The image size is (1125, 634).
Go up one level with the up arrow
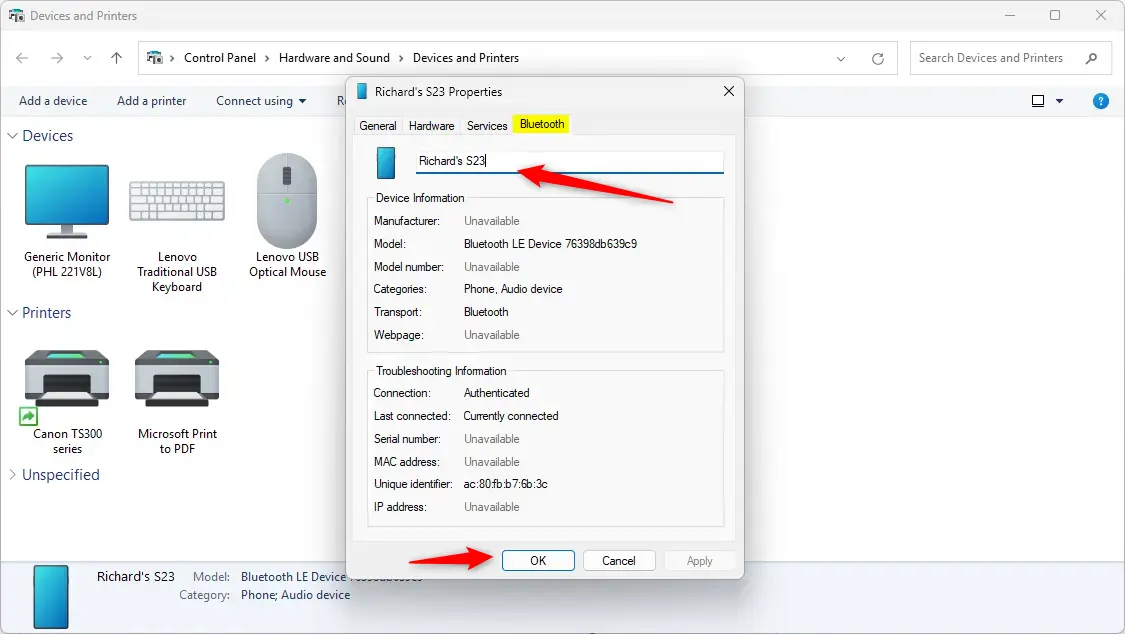[116, 58]
